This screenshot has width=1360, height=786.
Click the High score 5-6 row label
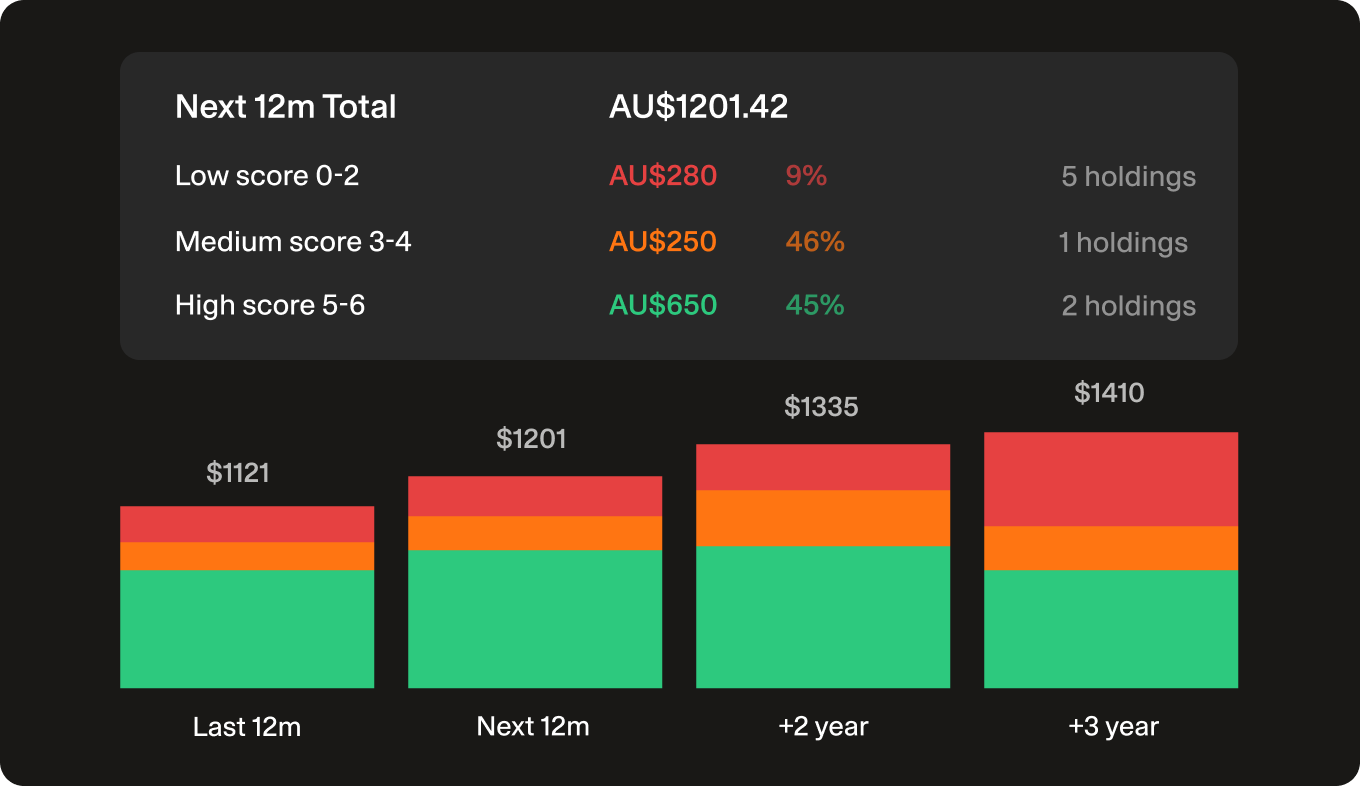coord(270,305)
